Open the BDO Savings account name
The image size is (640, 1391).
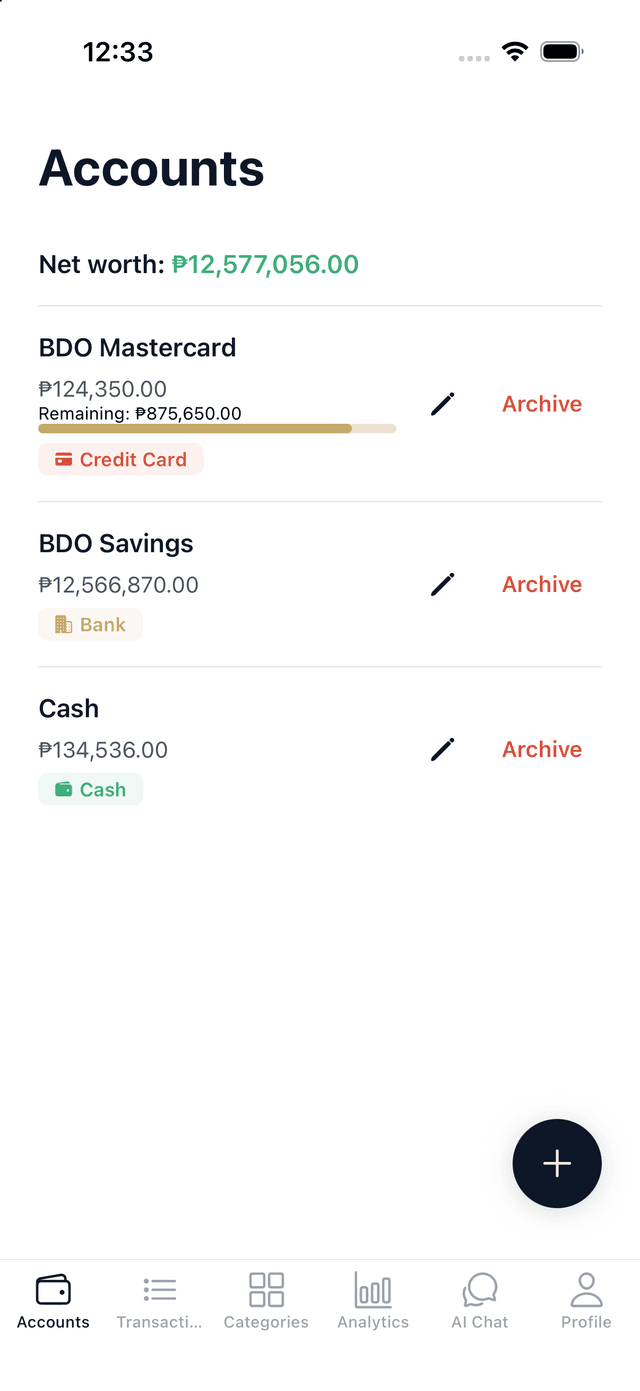tap(116, 543)
